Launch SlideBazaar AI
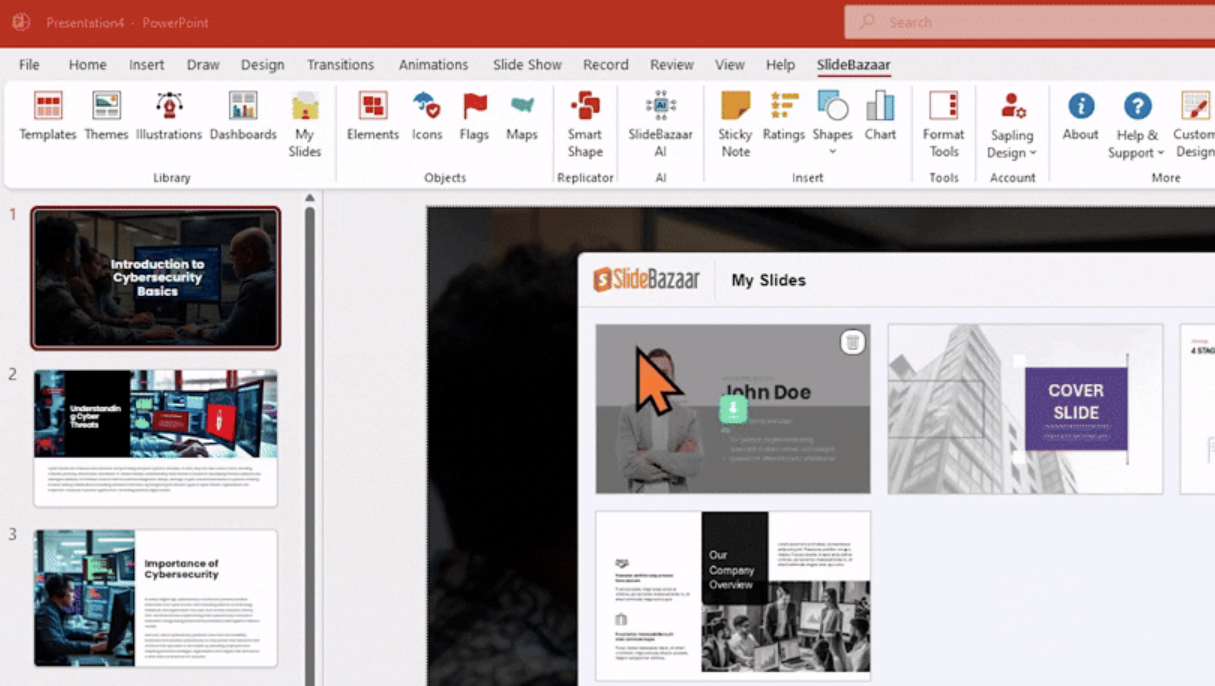1215x686 pixels. tap(660, 124)
